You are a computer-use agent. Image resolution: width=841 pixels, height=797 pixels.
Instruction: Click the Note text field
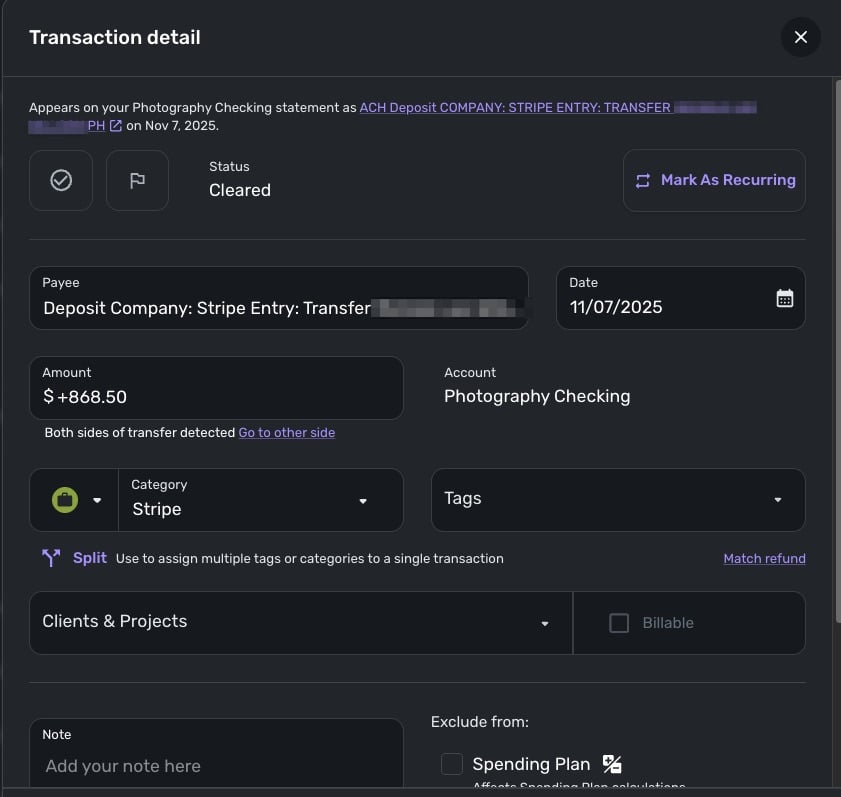215,766
